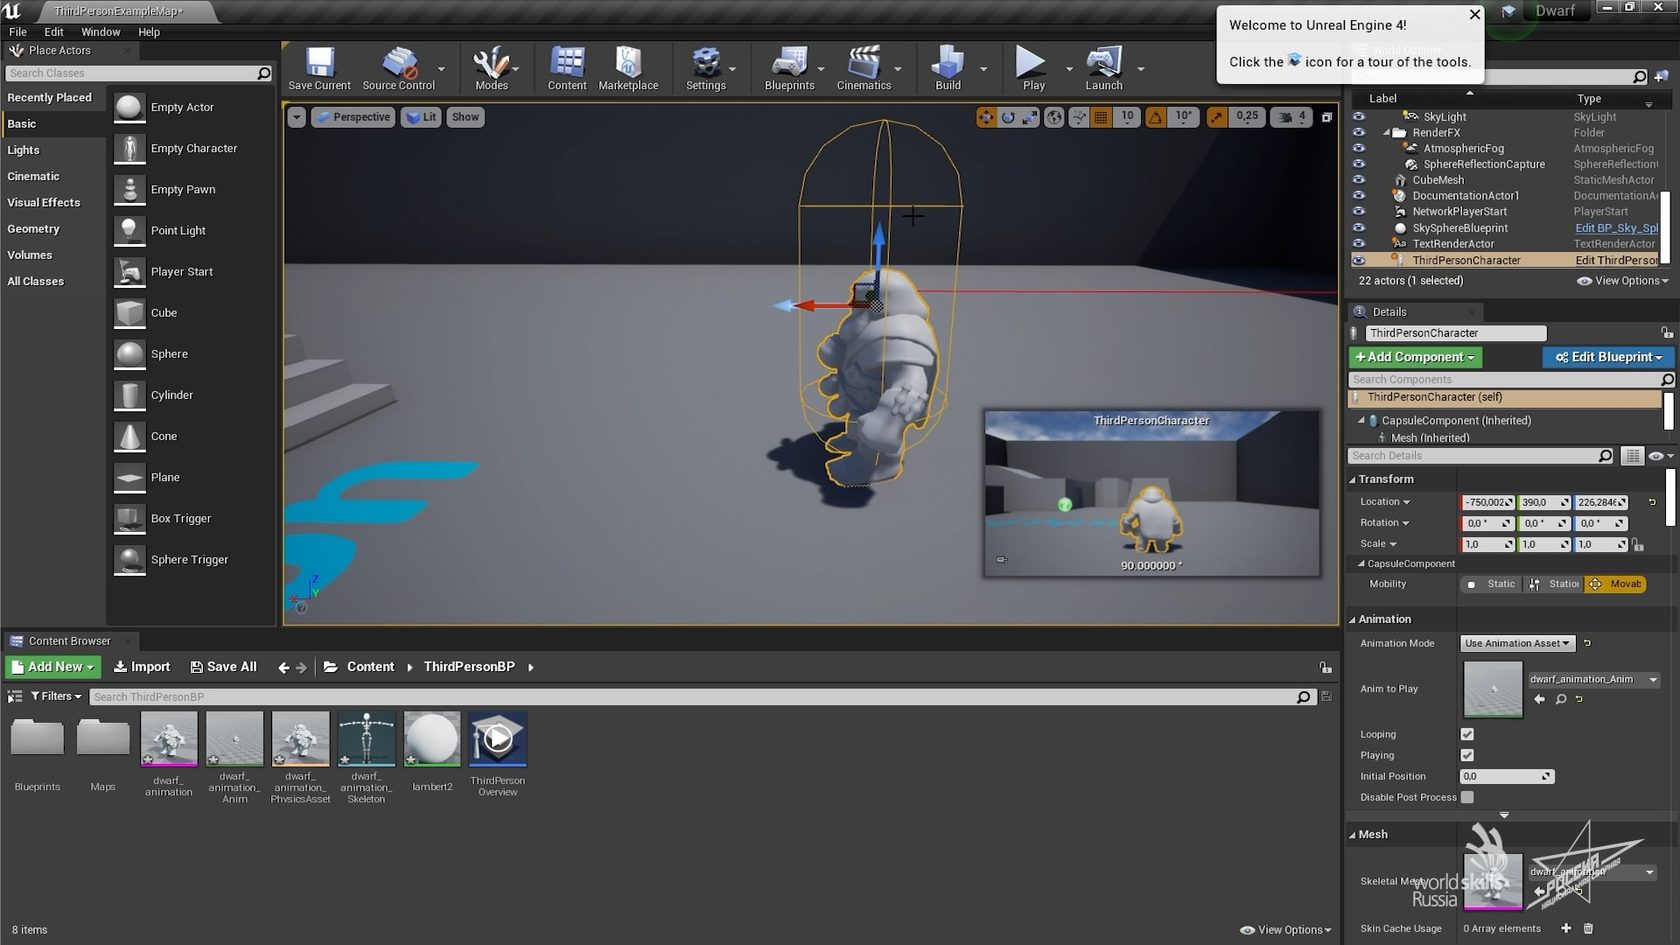Open the Help menu
The image size is (1680, 945).
coord(149,32)
